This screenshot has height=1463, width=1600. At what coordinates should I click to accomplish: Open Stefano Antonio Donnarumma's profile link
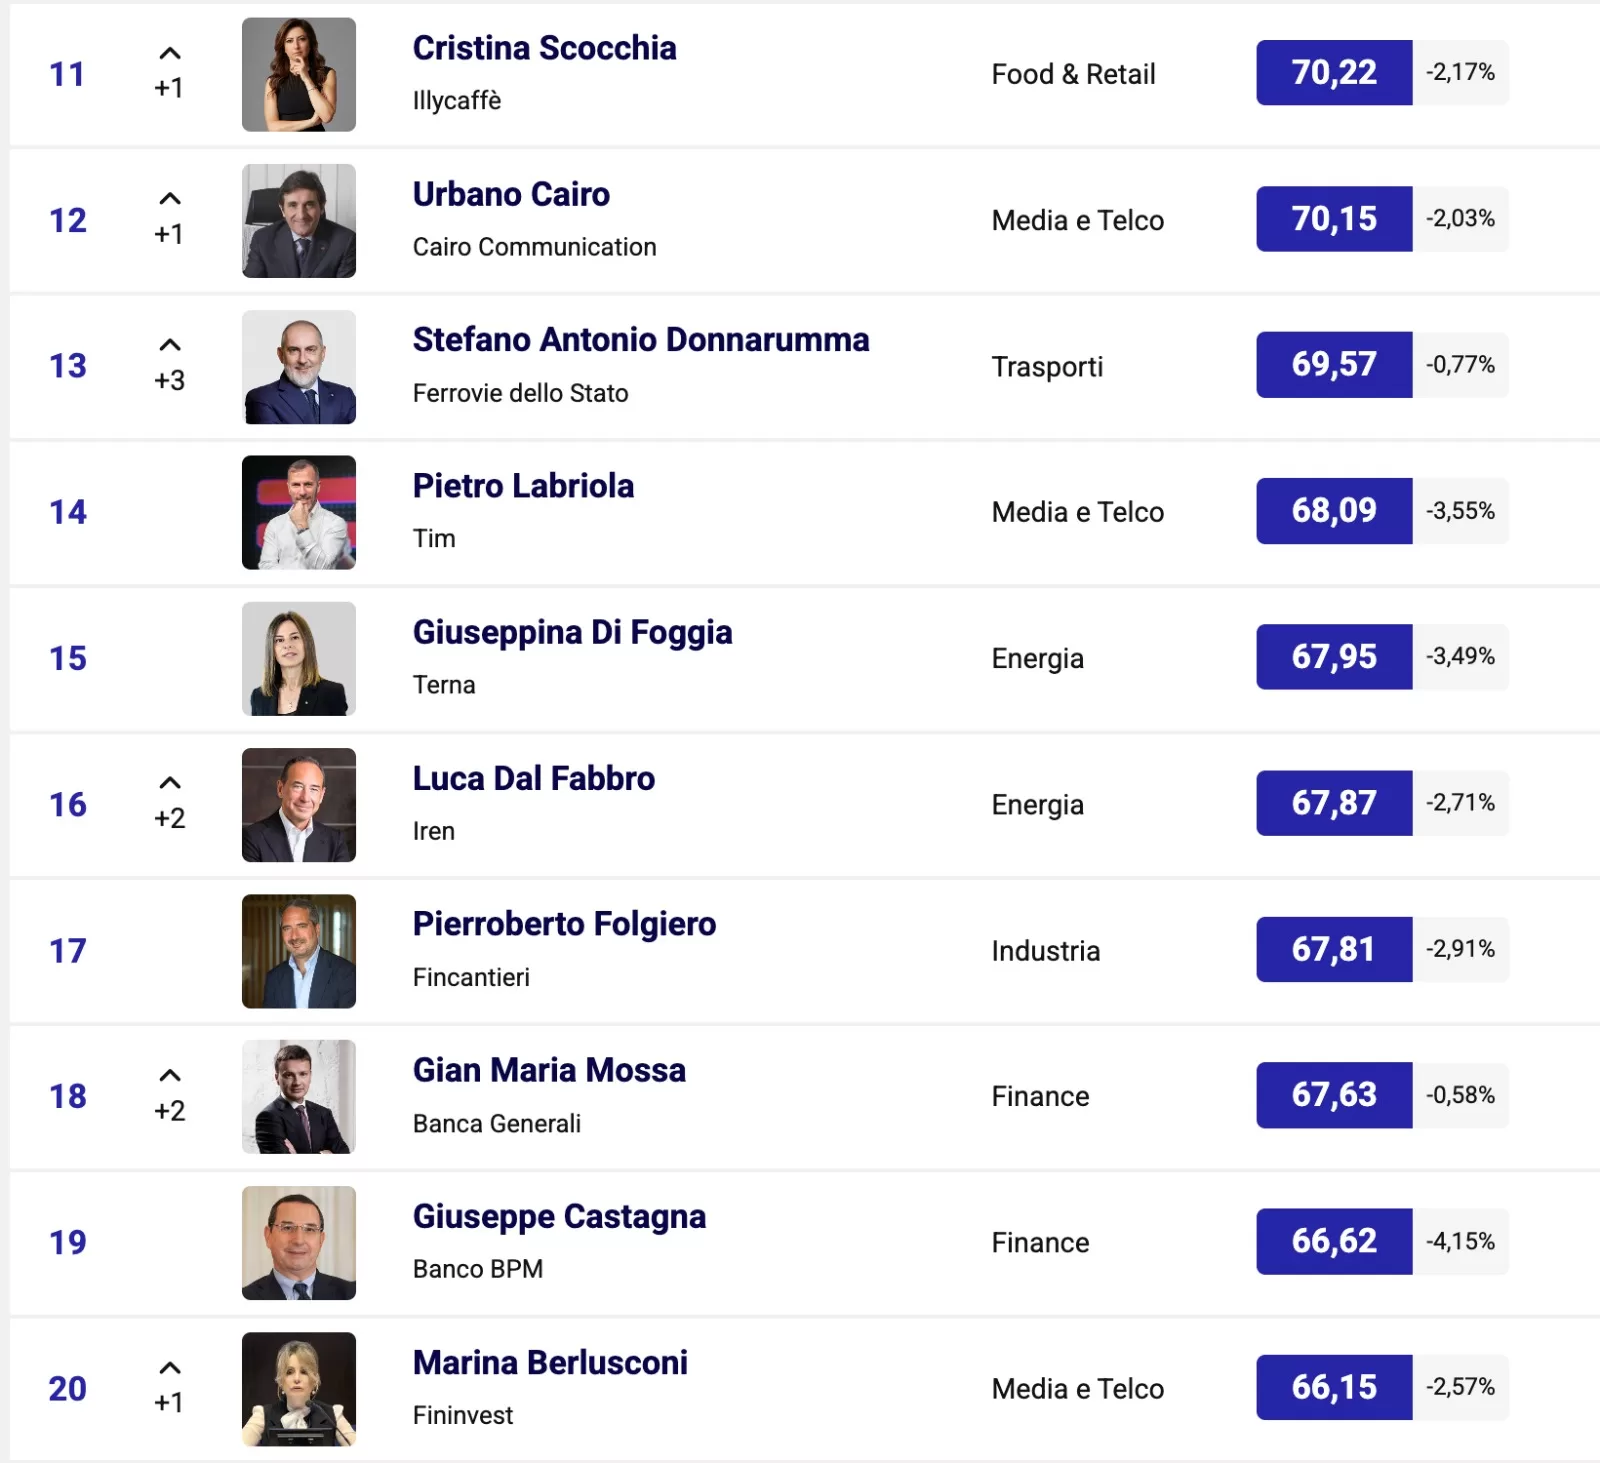[x=641, y=340]
